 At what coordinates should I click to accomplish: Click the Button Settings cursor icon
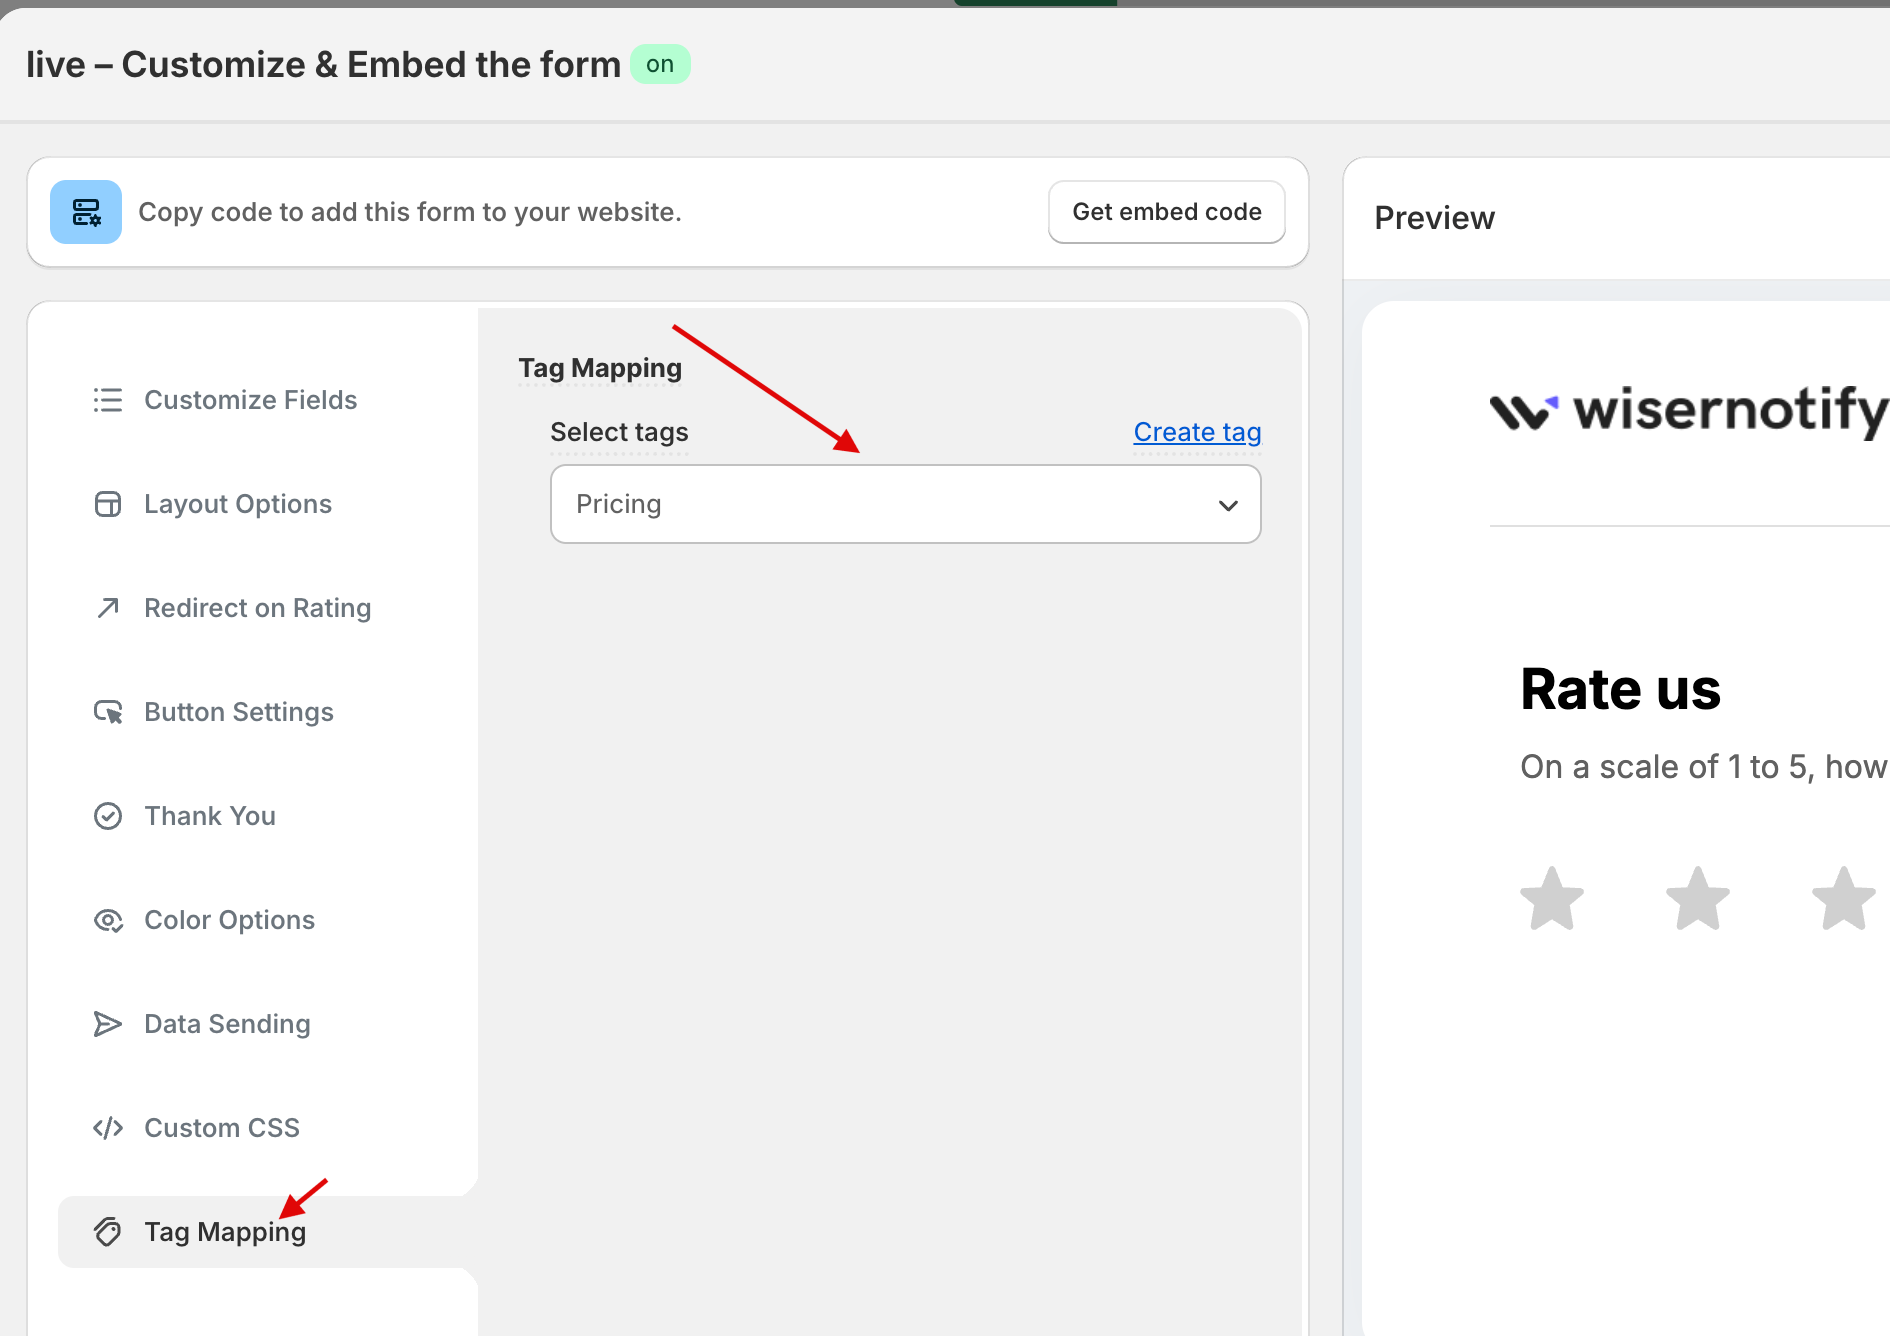pos(108,712)
